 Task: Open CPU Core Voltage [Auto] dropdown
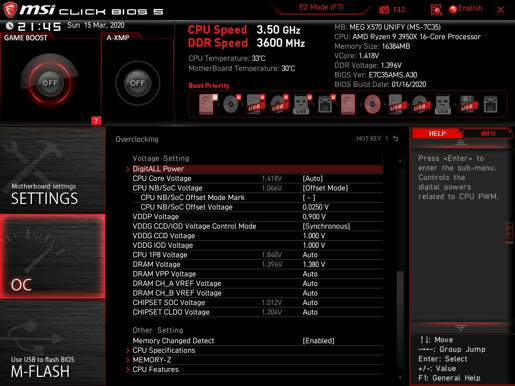[313, 178]
